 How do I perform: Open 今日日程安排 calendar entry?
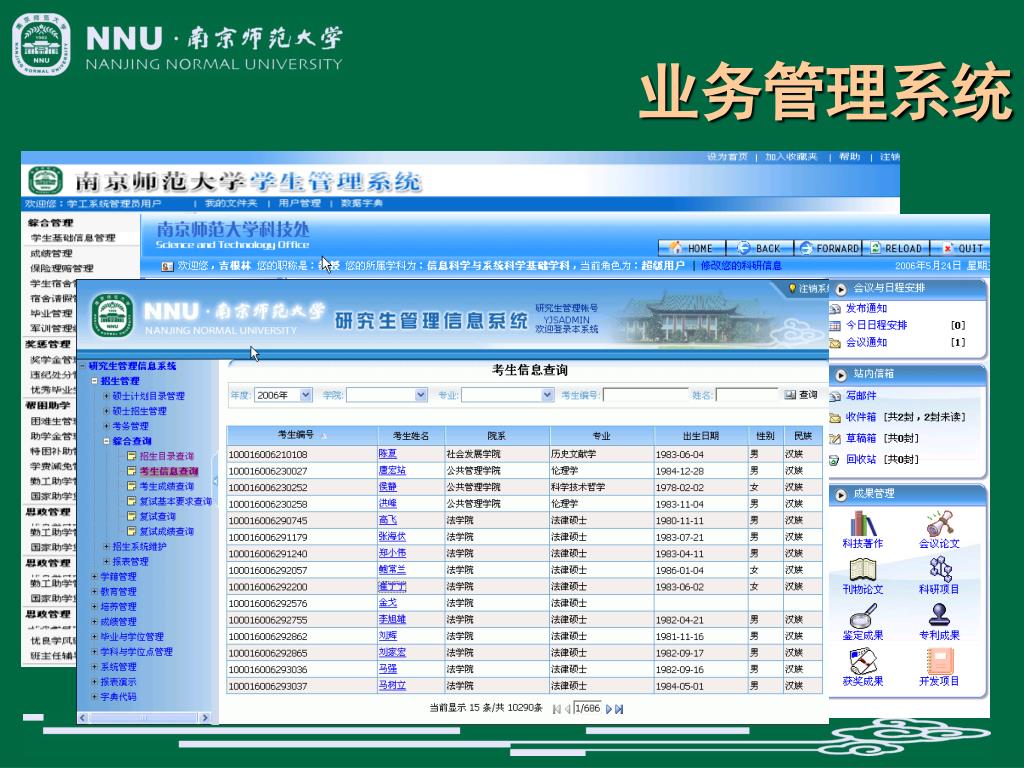[x=876, y=325]
